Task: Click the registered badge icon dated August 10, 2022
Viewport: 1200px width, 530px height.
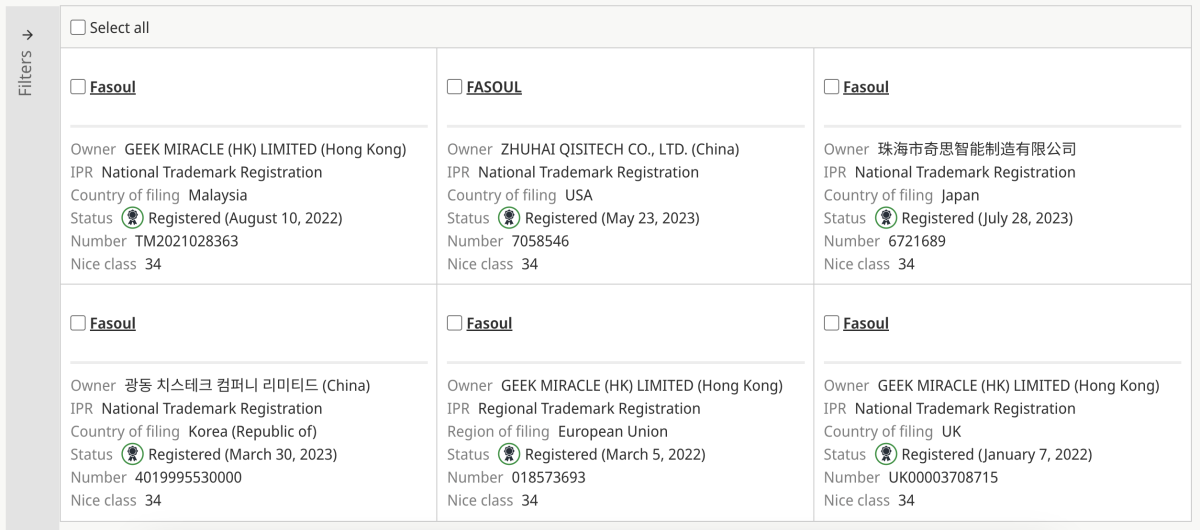Action: pyautogui.click(x=133, y=218)
